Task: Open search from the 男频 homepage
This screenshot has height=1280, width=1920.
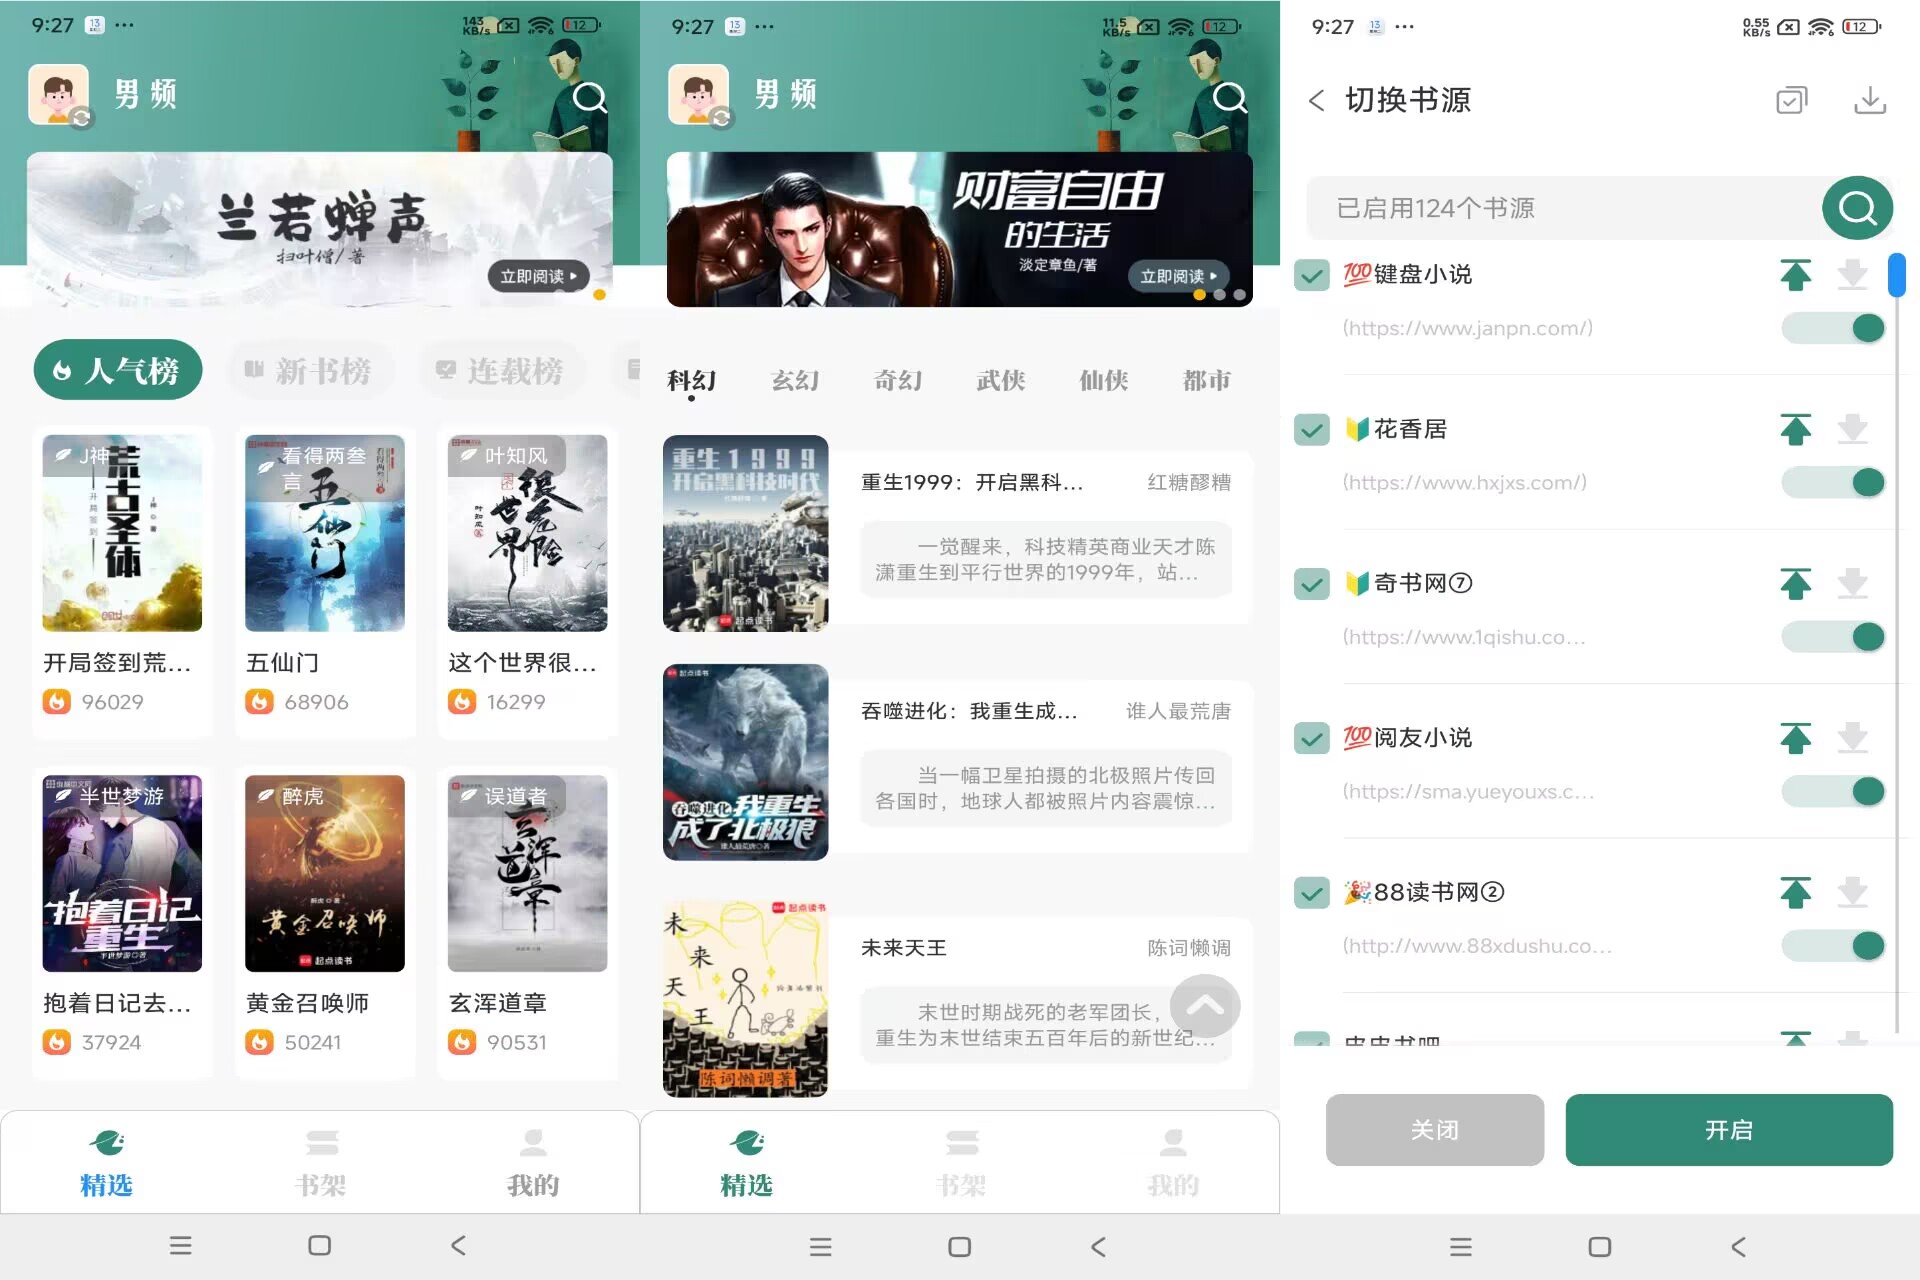Action: click(590, 97)
